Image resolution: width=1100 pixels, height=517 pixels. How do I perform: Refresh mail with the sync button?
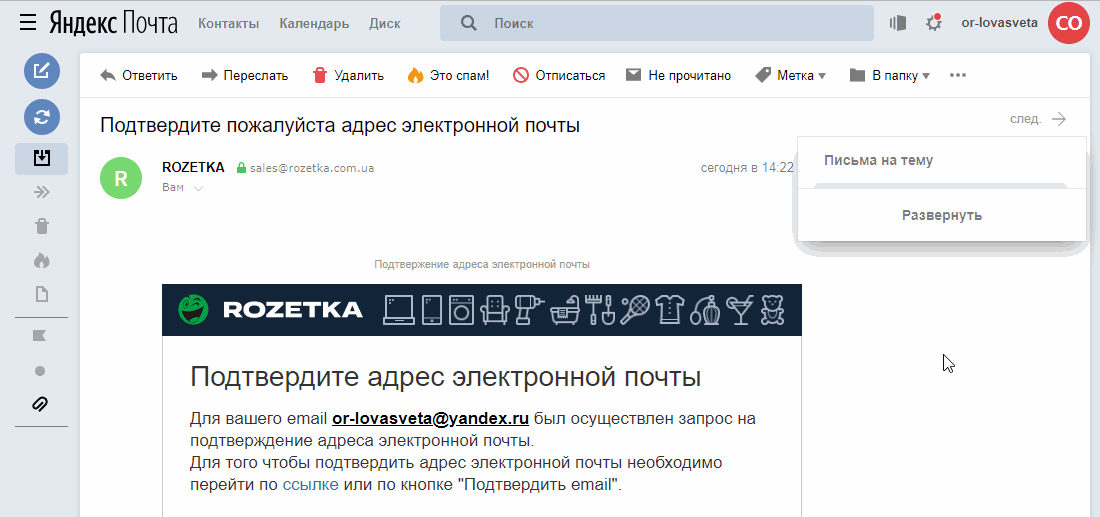(42, 117)
